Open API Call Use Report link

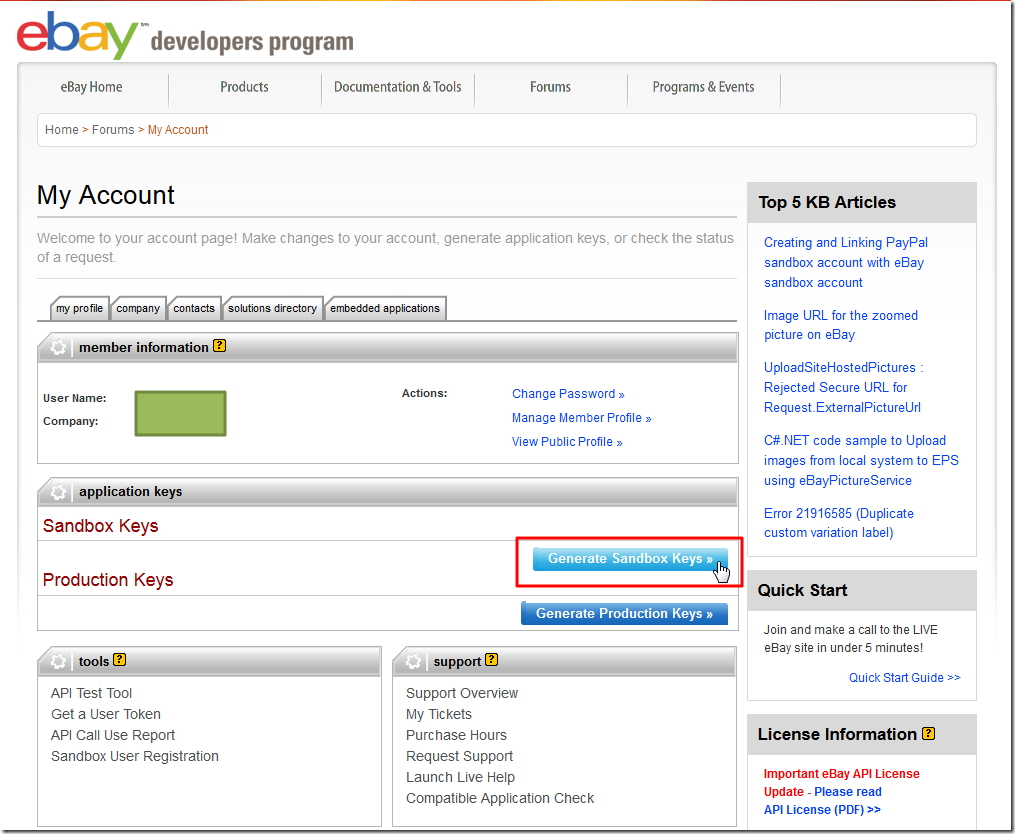pyautogui.click(x=113, y=735)
